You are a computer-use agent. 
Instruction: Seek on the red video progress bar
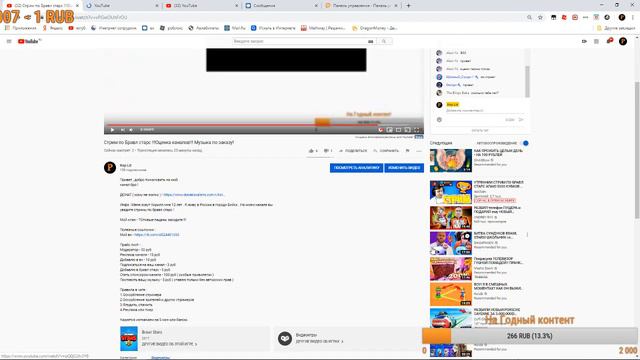point(264,124)
